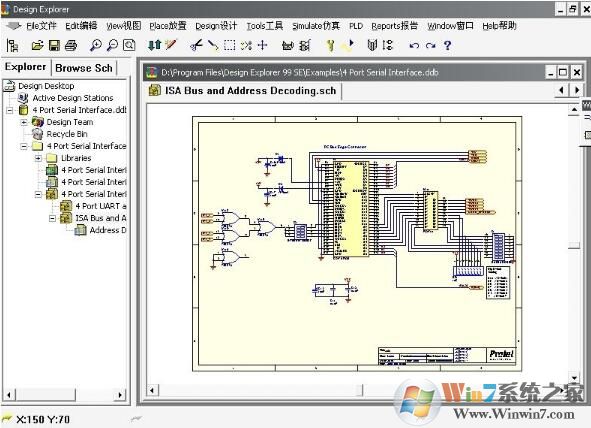Open the Reports 报告 menu
The image size is (591, 428).
tap(395, 26)
